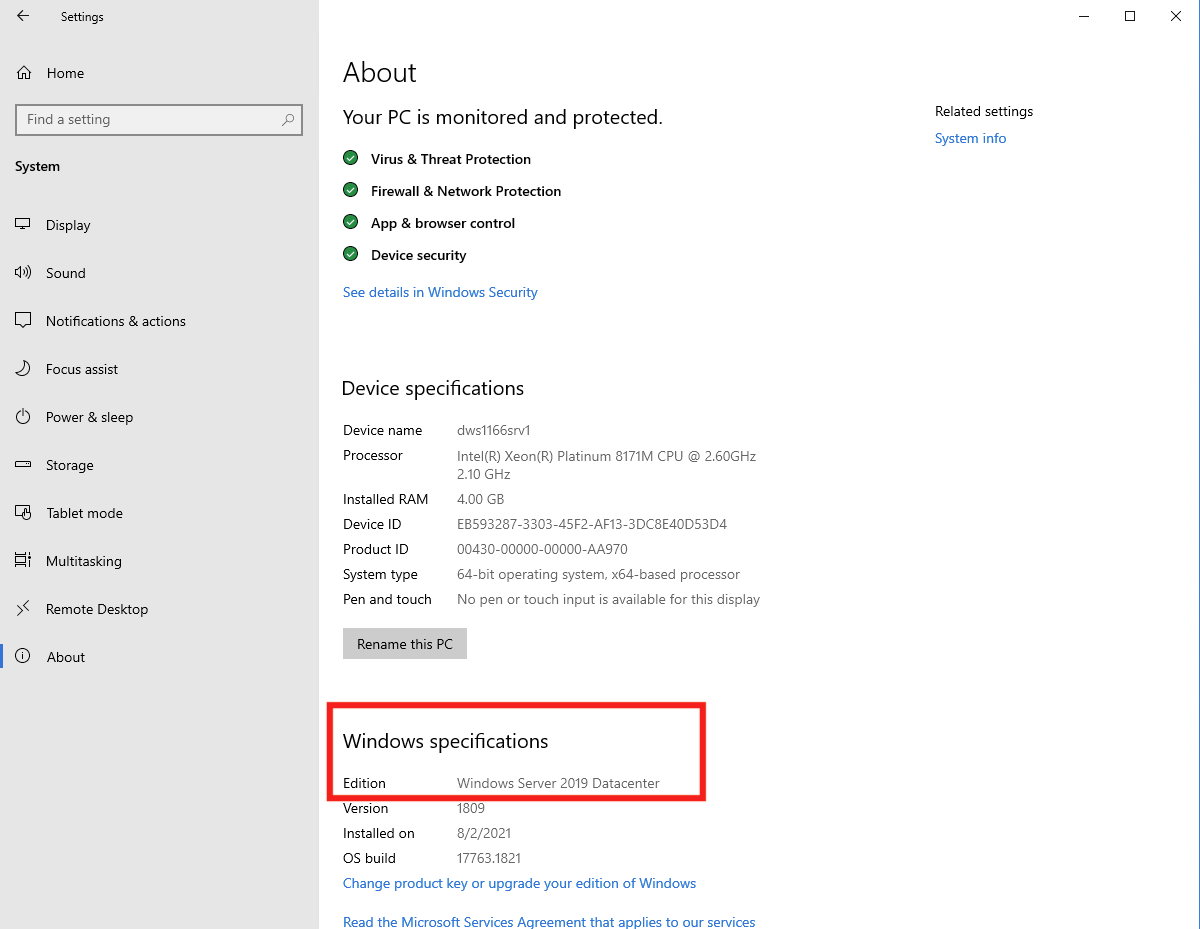Click the Rename this PC button

(405, 644)
